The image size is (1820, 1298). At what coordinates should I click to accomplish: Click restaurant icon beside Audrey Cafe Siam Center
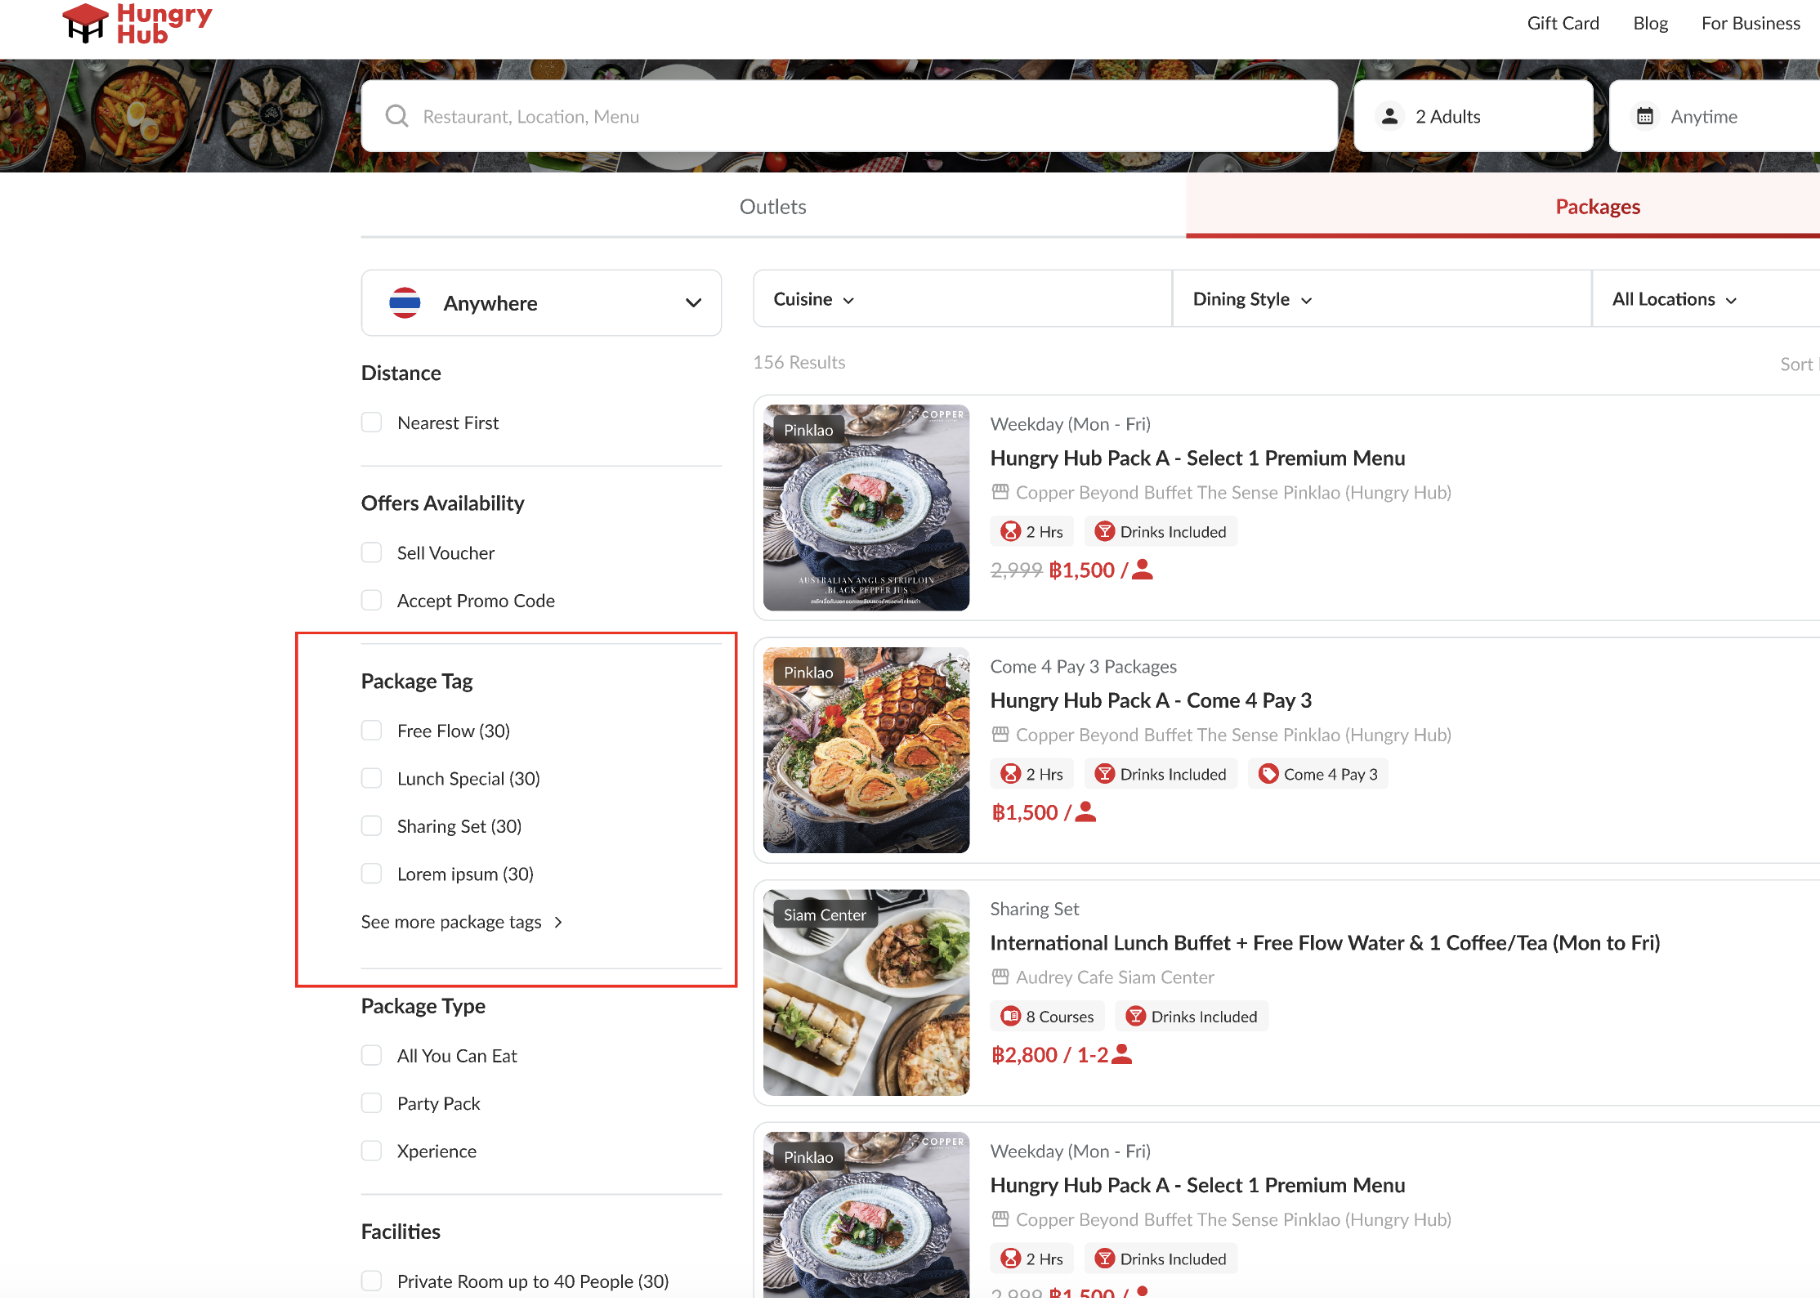(x=1000, y=977)
